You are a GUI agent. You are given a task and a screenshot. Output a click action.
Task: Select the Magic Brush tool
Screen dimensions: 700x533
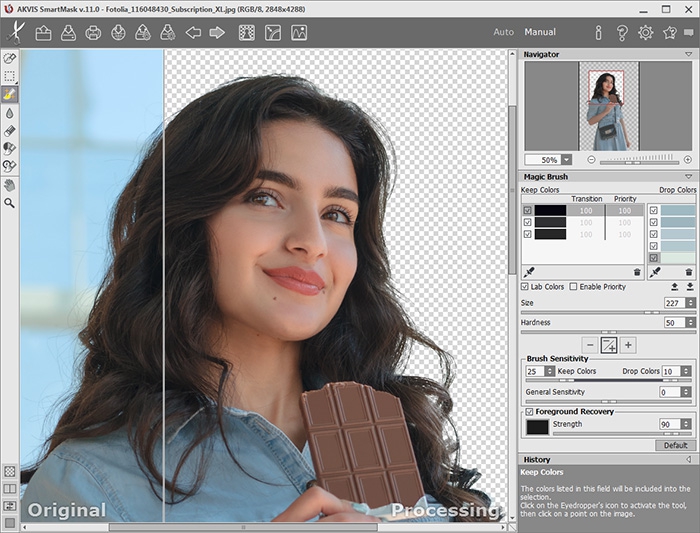pos(10,93)
